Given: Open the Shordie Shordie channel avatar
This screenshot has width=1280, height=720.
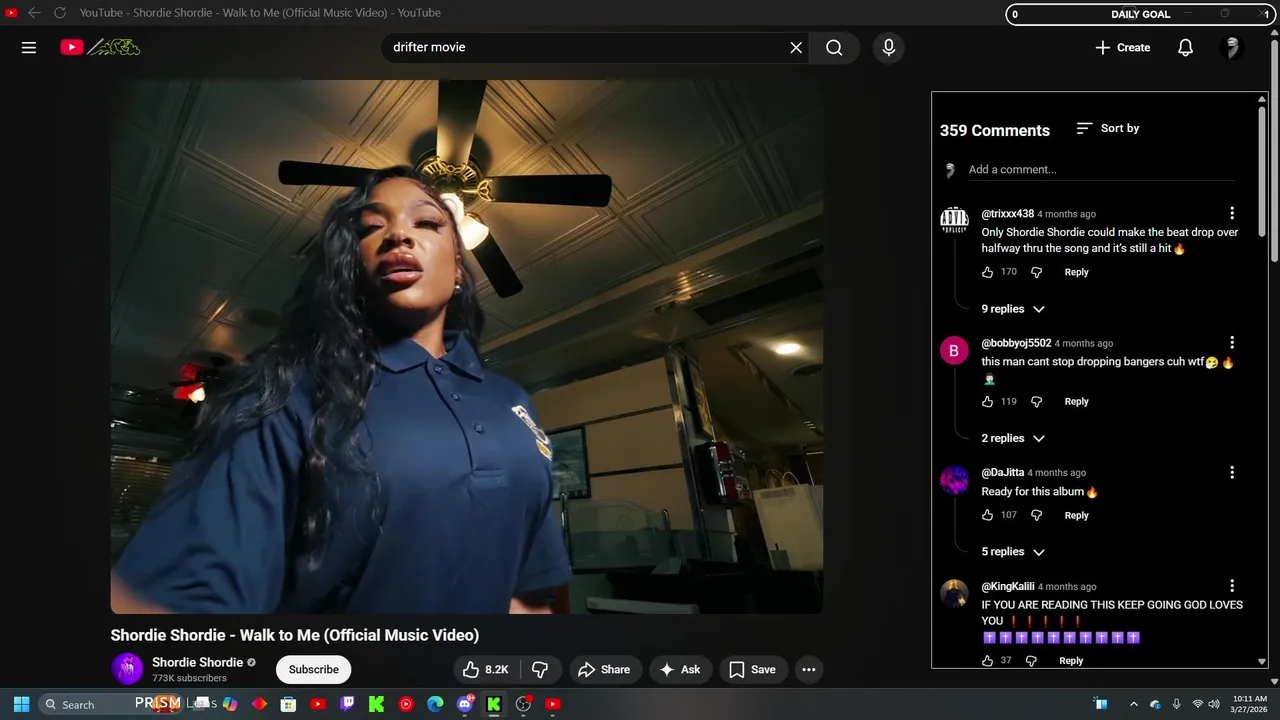Looking at the screenshot, I should (127, 669).
